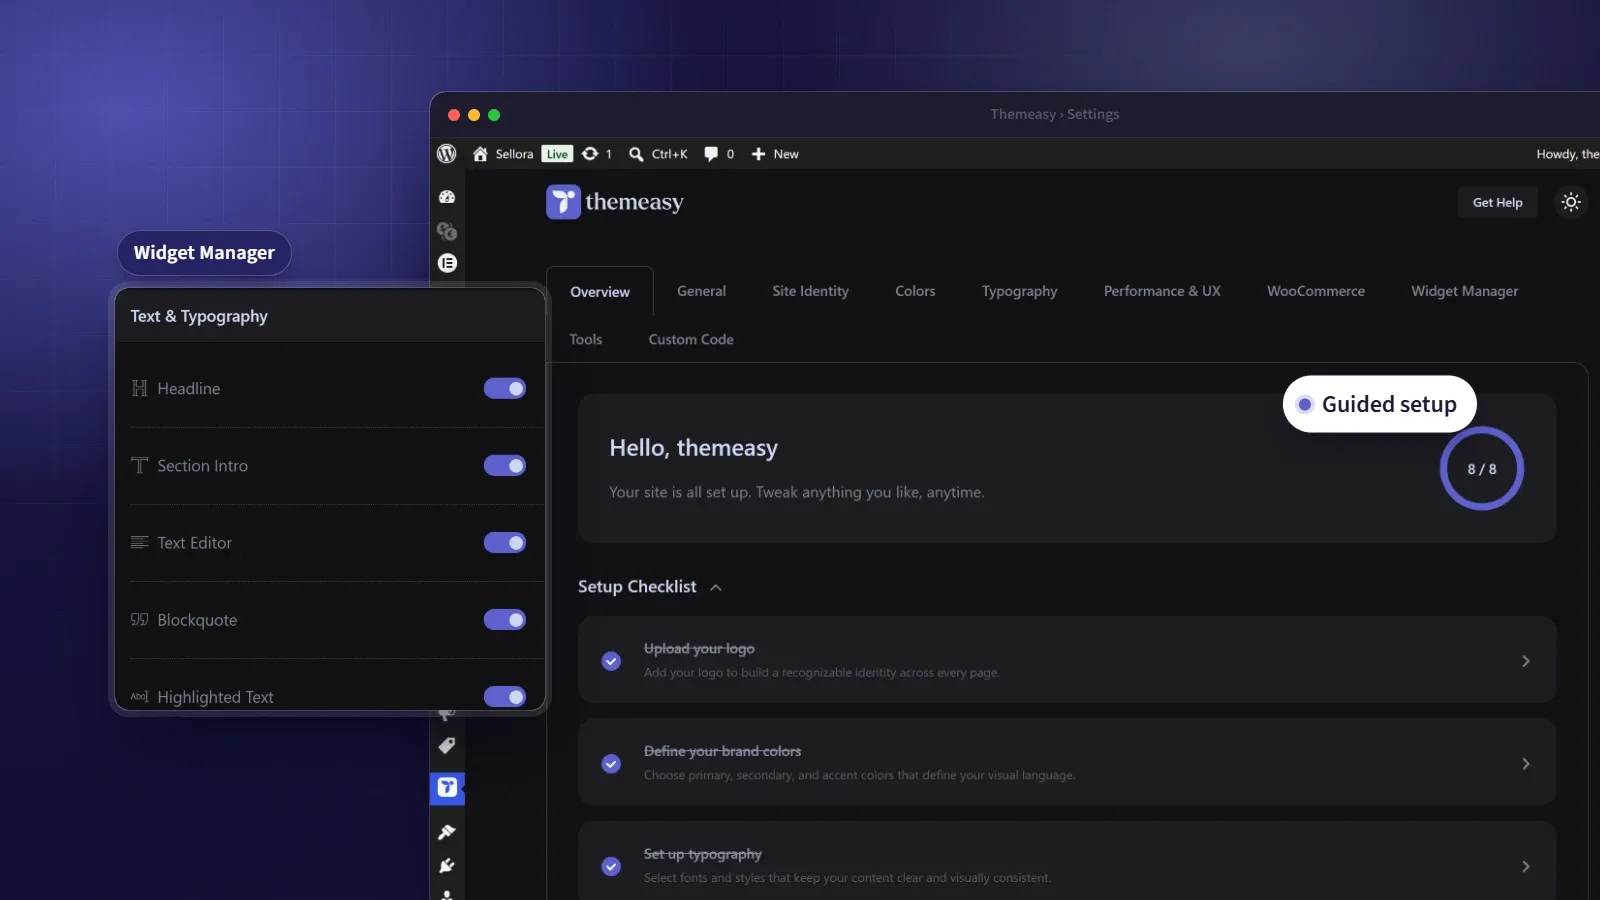Open Define your brand colors chevron
This screenshot has width=1600, height=900.
coord(1526,764)
